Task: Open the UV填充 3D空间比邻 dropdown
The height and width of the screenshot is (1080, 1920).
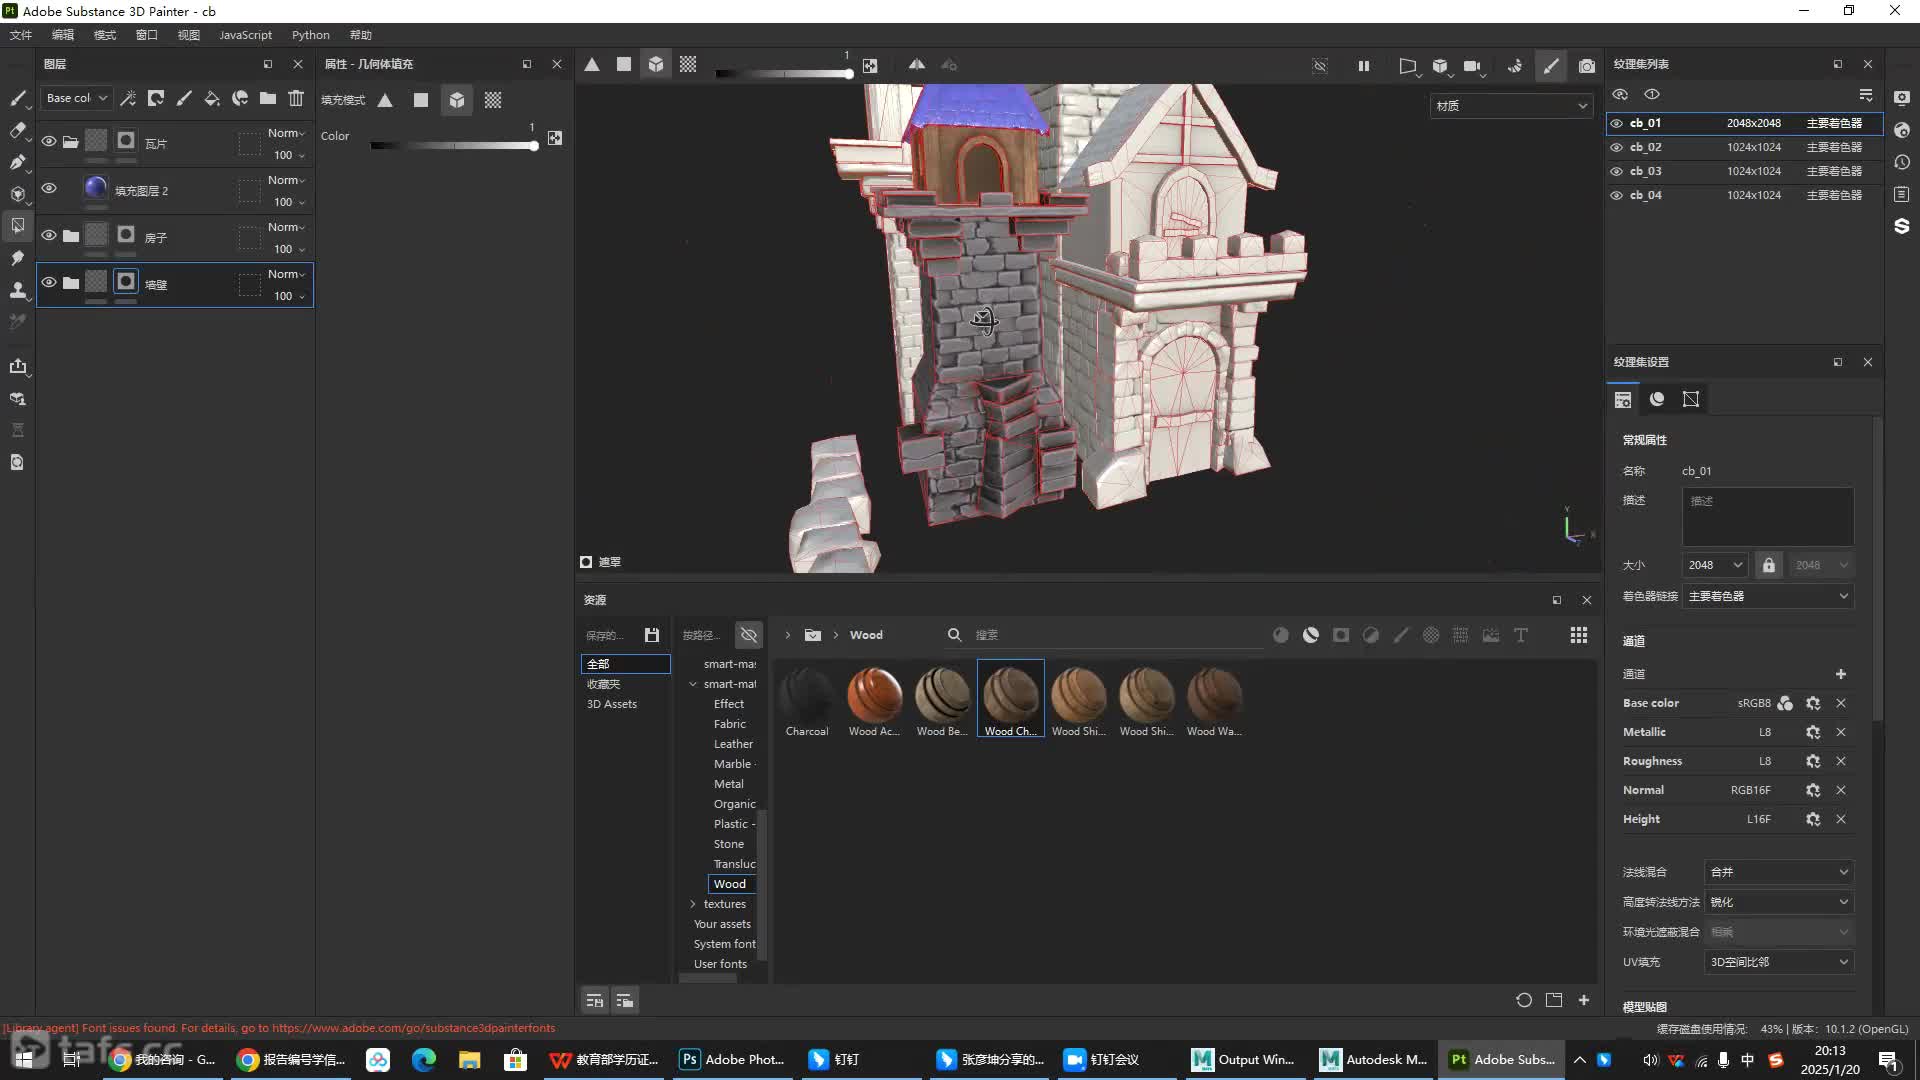Action: coord(1779,962)
